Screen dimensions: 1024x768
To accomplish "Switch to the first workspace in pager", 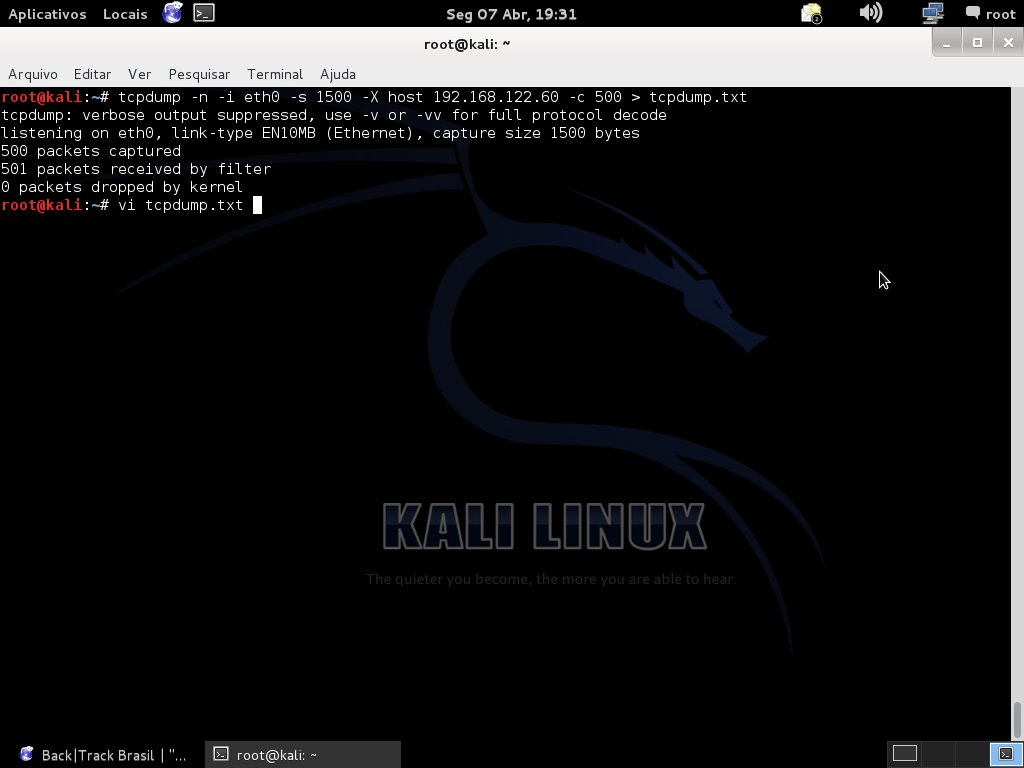I will 905,754.
